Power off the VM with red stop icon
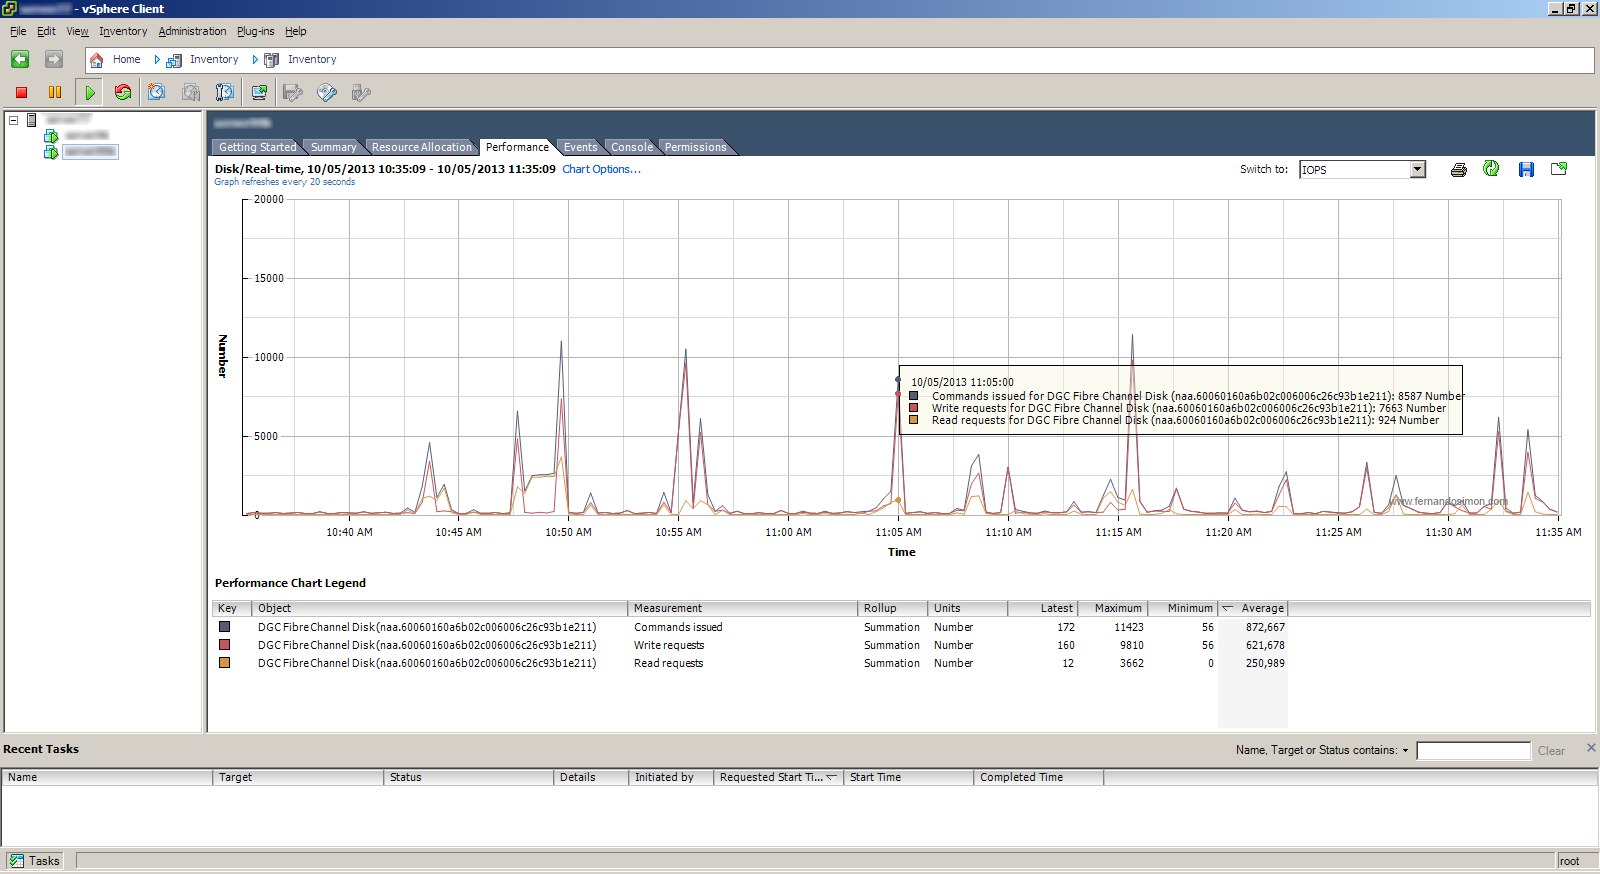Viewport: 1600px width, 874px height. click(x=21, y=93)
